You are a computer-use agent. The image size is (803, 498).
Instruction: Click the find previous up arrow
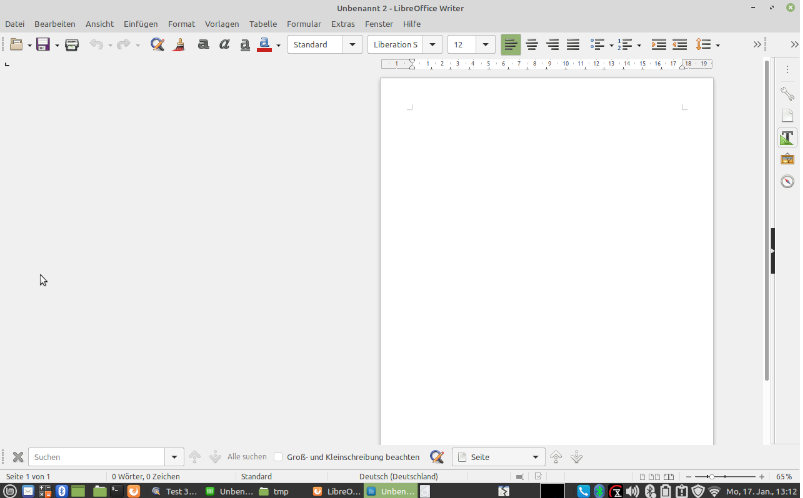[195, 456]
